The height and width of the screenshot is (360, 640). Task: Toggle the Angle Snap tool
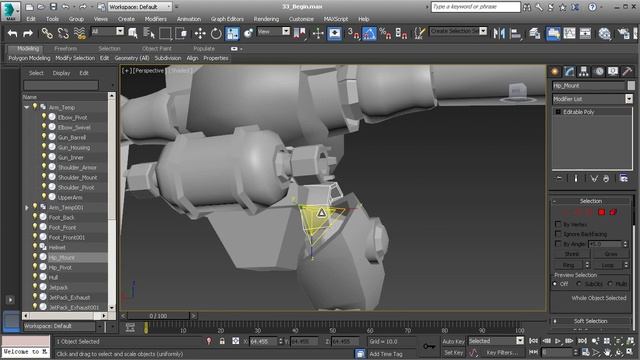click(x=369, y=33)
